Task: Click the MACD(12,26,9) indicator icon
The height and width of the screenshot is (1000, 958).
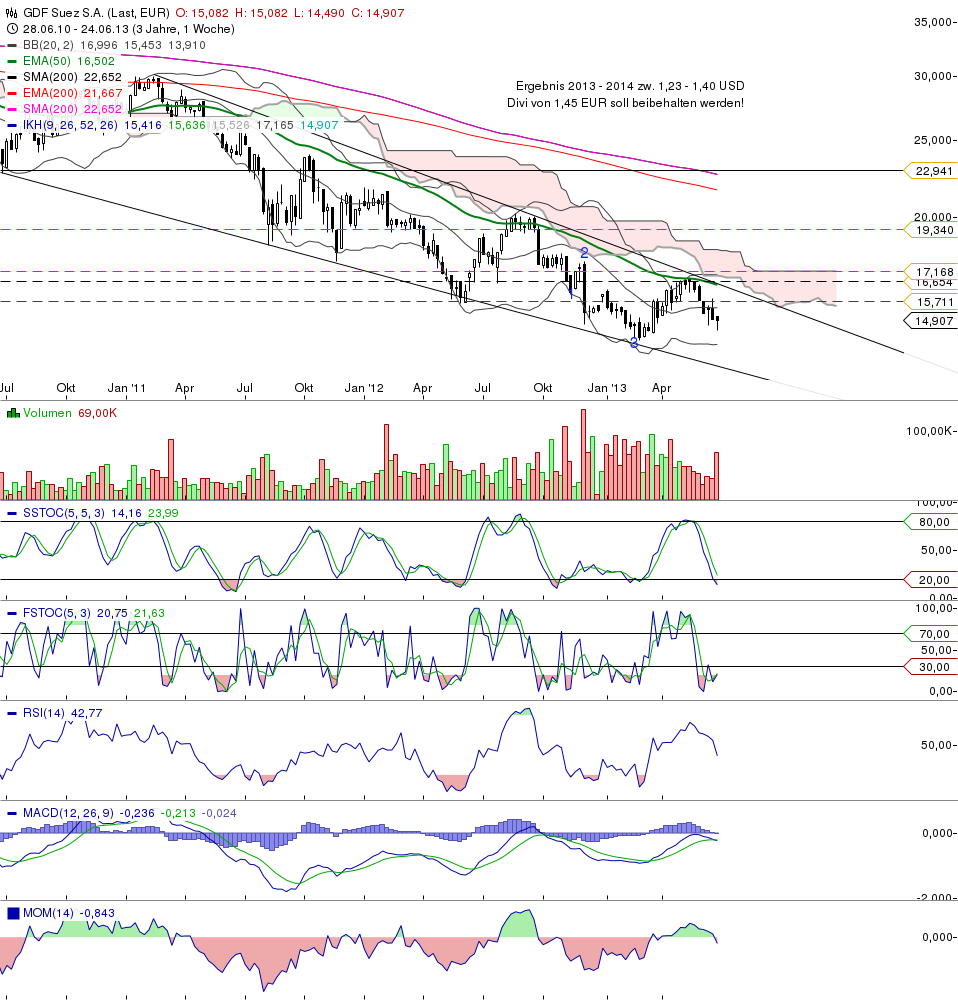Action: [12, 814]
